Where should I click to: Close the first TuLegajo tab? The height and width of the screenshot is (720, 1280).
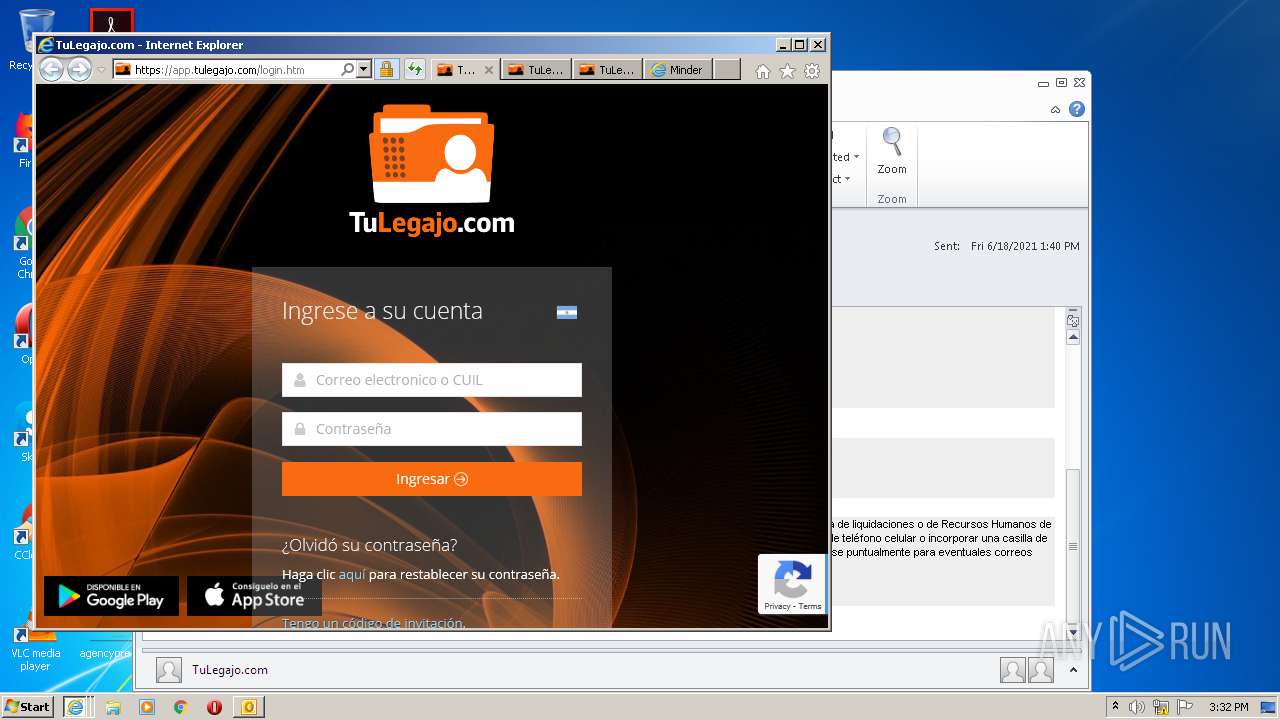tap(489, 70)
